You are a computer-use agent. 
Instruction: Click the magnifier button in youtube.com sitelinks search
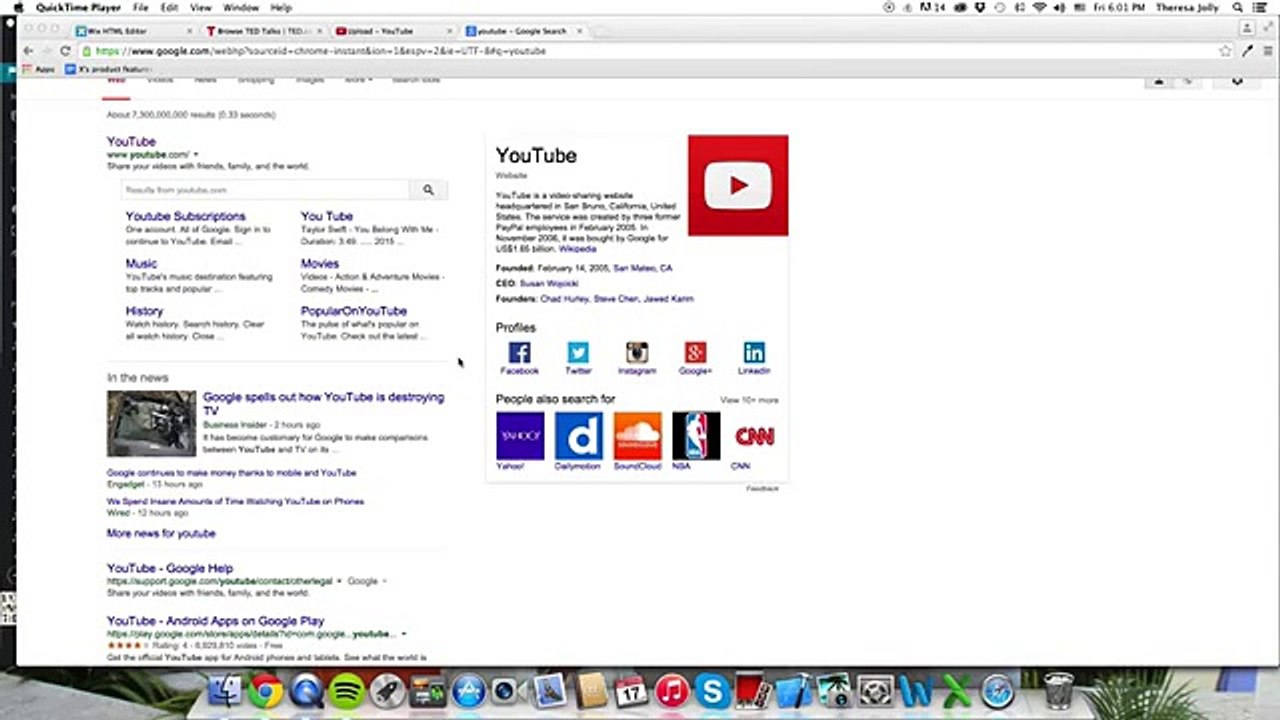coord(428,190)
